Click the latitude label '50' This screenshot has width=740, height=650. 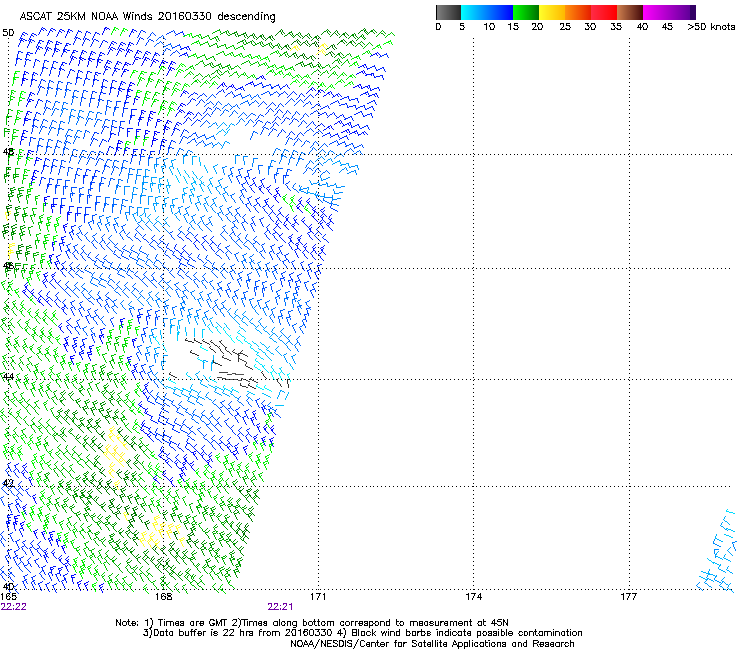tap(8, 33)
